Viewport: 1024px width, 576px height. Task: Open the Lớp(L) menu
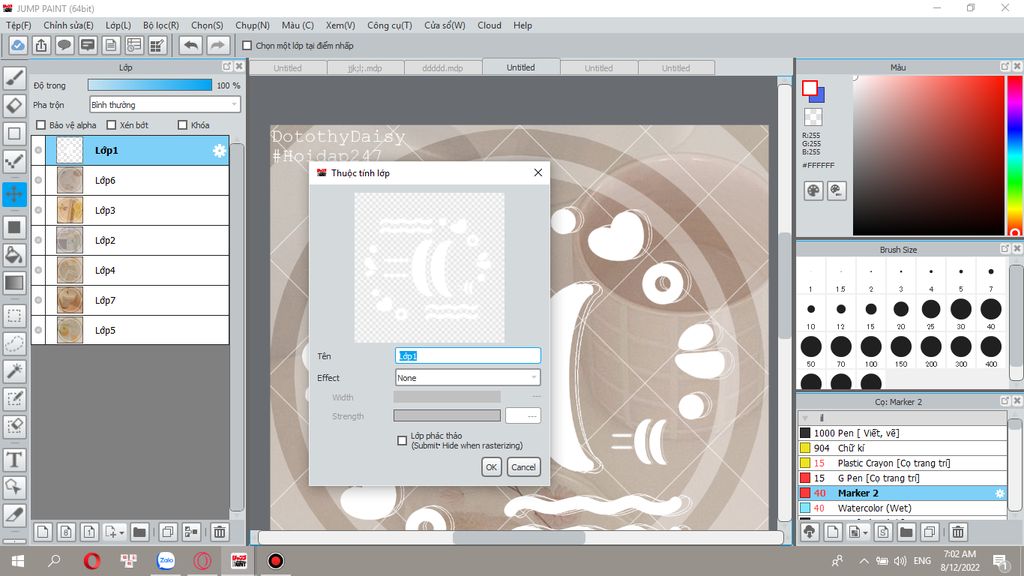(118, 25)
